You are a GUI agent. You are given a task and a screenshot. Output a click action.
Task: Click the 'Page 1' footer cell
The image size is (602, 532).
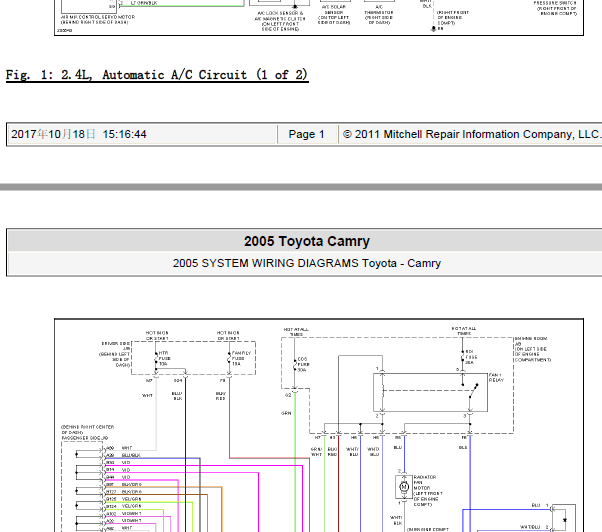306,134
